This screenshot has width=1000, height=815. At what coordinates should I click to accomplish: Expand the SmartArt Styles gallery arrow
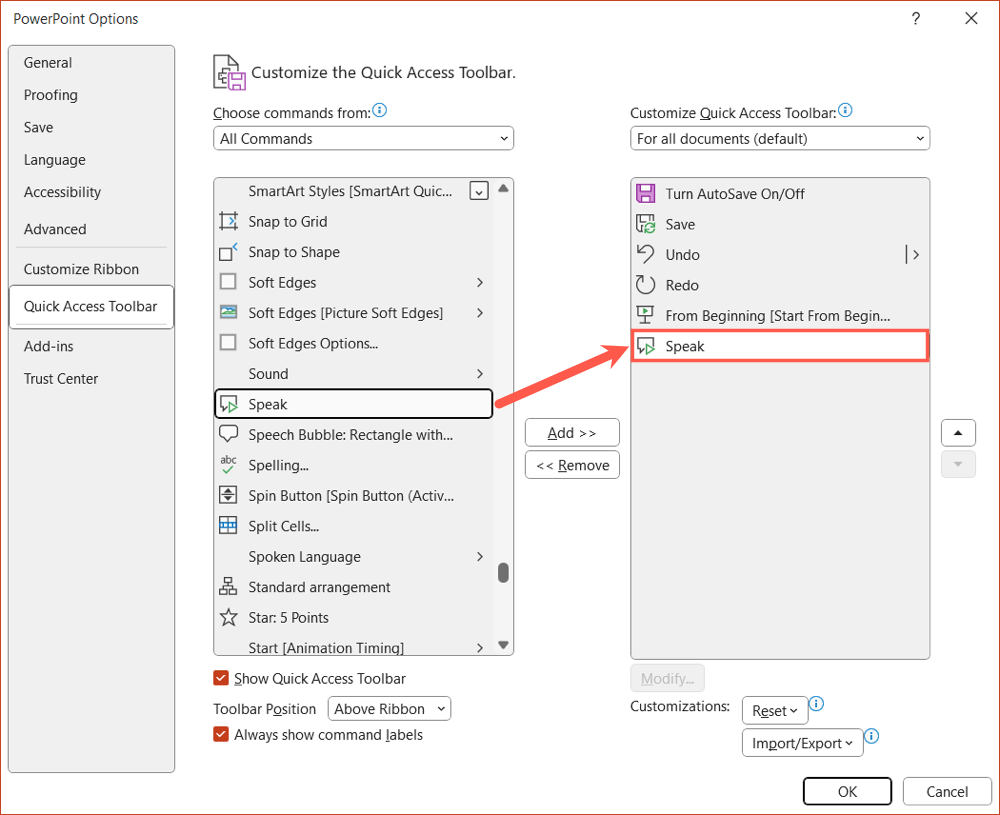point(479,191)
